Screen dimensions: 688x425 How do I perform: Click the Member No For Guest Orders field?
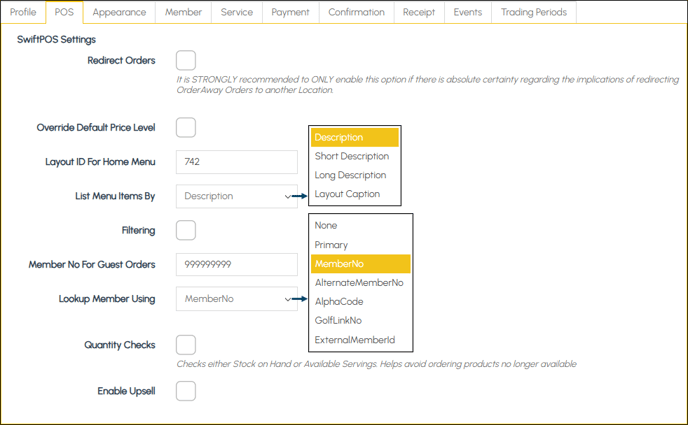click(236, 264)
